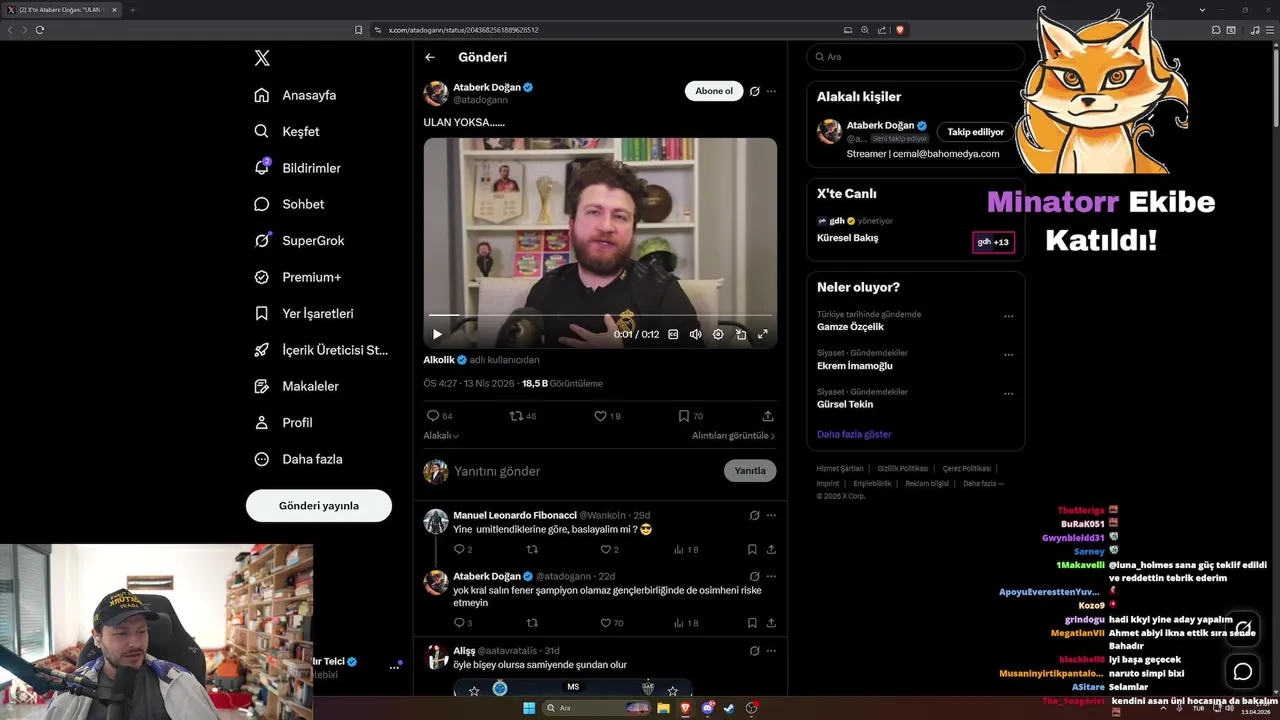Like Manuel Leonardo Fibonacci's reply

pos(605,549)
